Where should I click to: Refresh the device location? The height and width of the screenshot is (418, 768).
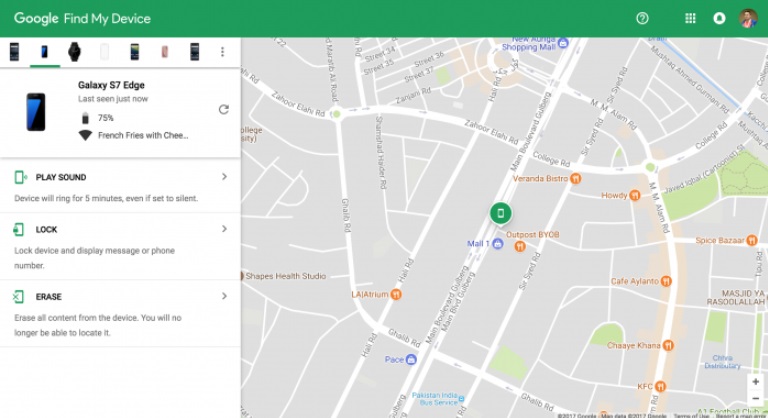pyautogui.click(x=224, y=109)
